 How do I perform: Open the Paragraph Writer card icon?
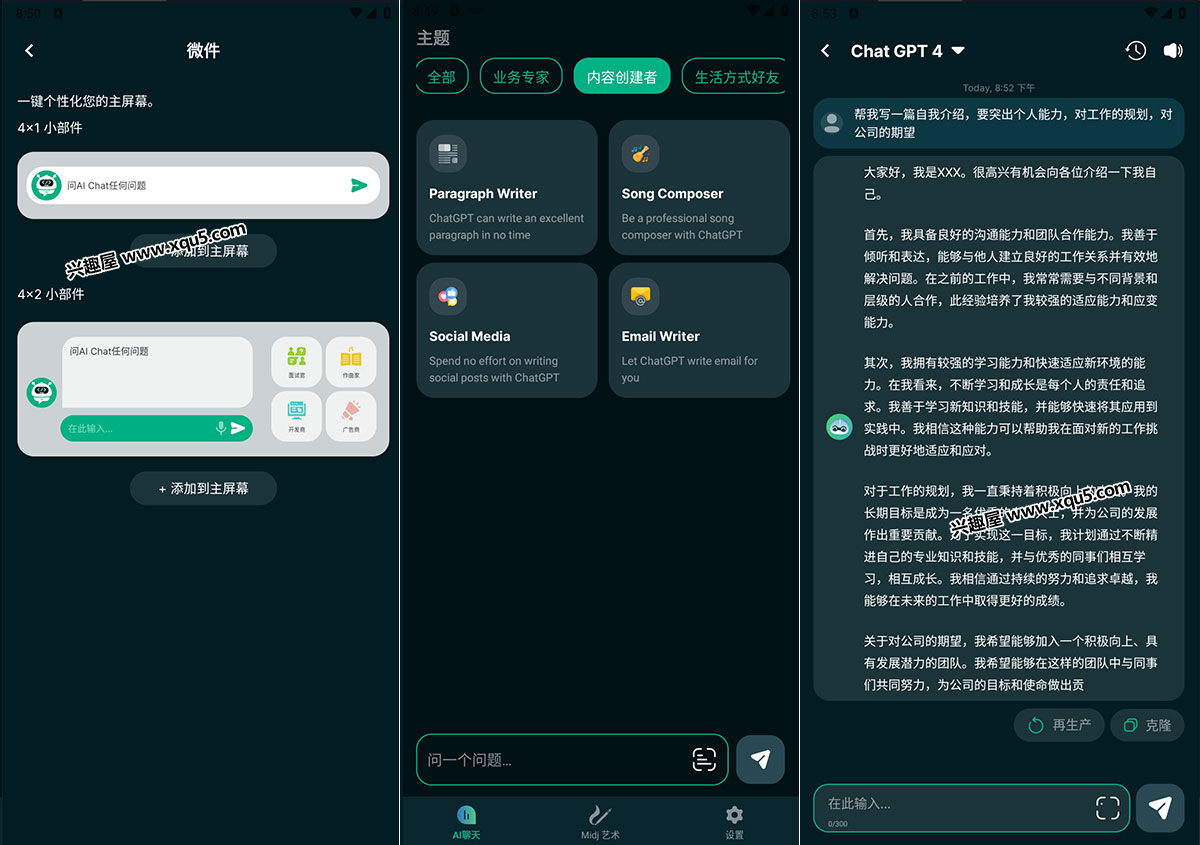point(448,154)
